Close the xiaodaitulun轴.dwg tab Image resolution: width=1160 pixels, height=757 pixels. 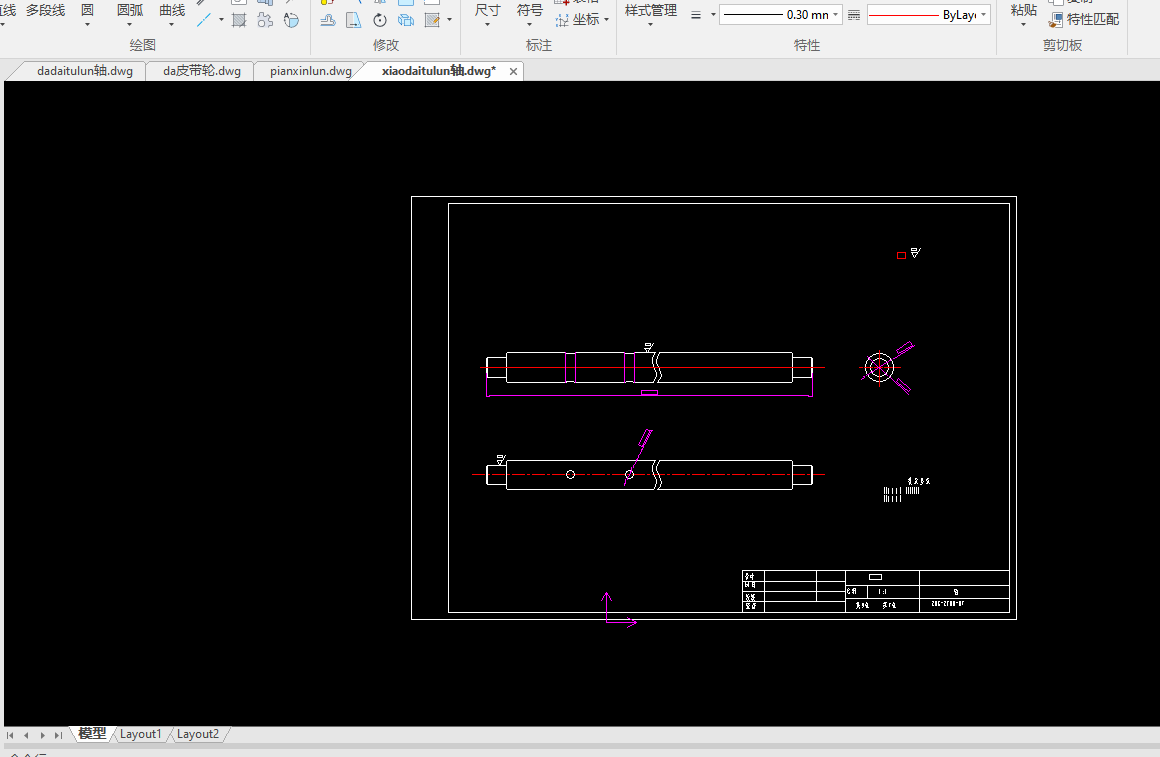514,71
